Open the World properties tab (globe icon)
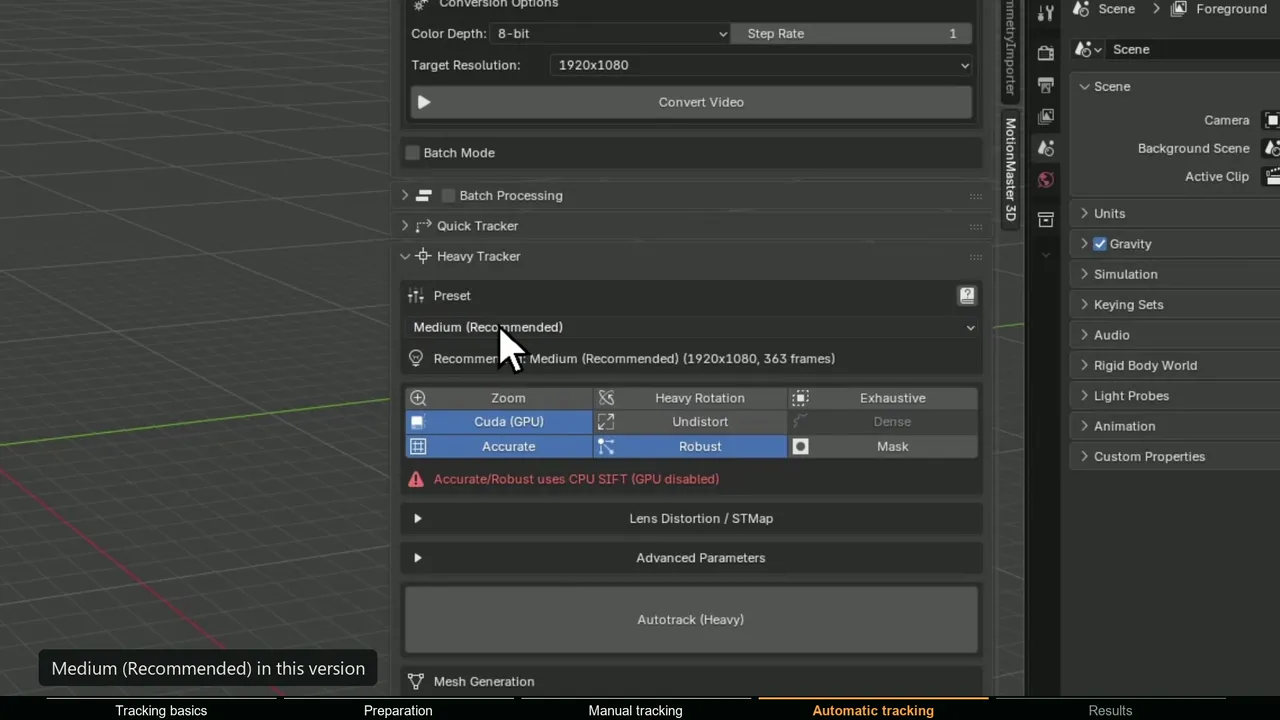The height and width of the screenshot is (720, 1280). coord(1045,180)
